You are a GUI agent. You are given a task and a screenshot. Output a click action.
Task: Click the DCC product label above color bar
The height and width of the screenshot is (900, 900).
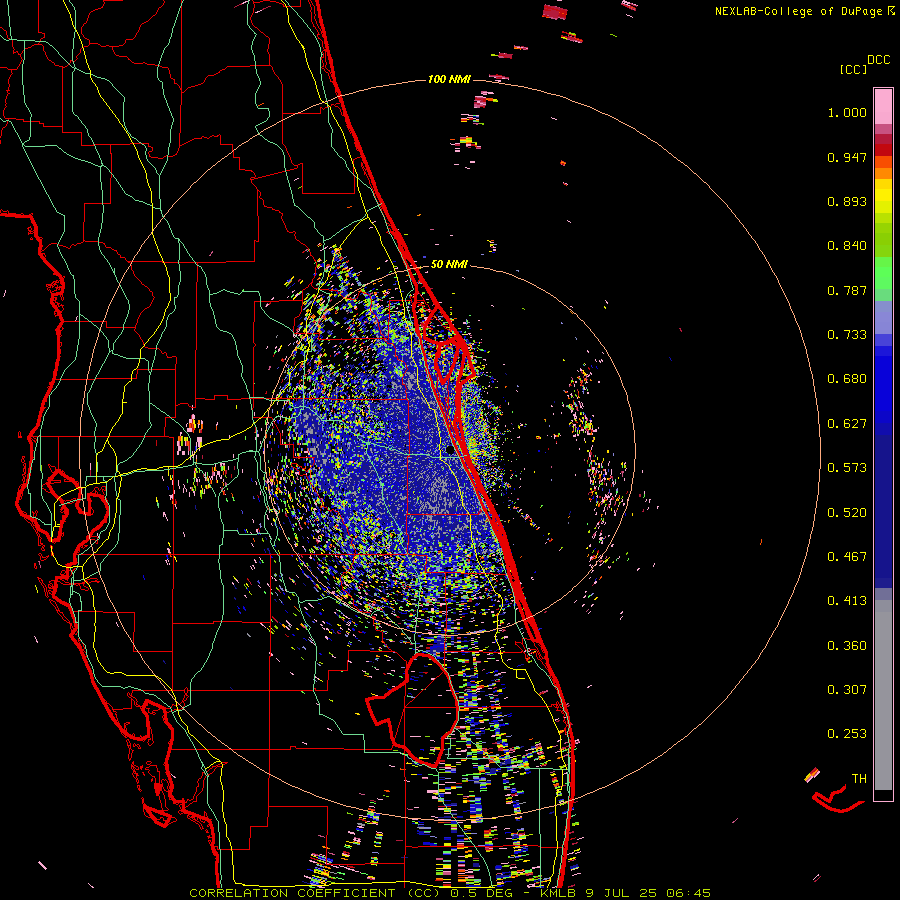(x=879, y=60)
